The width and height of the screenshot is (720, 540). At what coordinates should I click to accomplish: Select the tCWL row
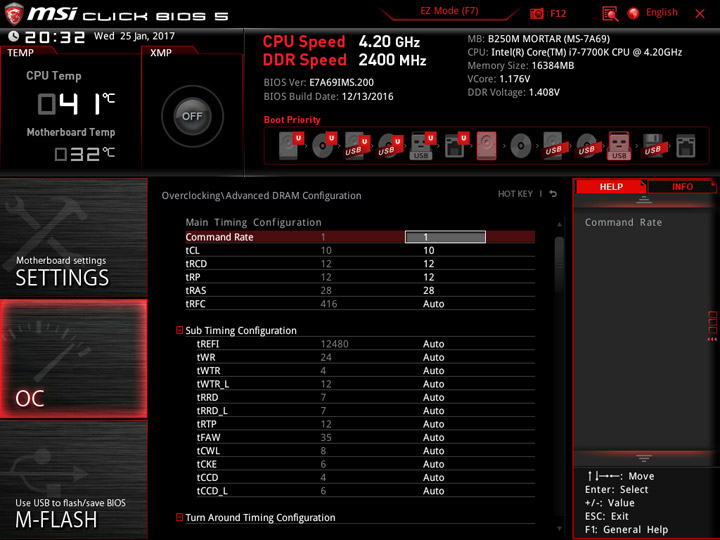[x=366, y=450]
